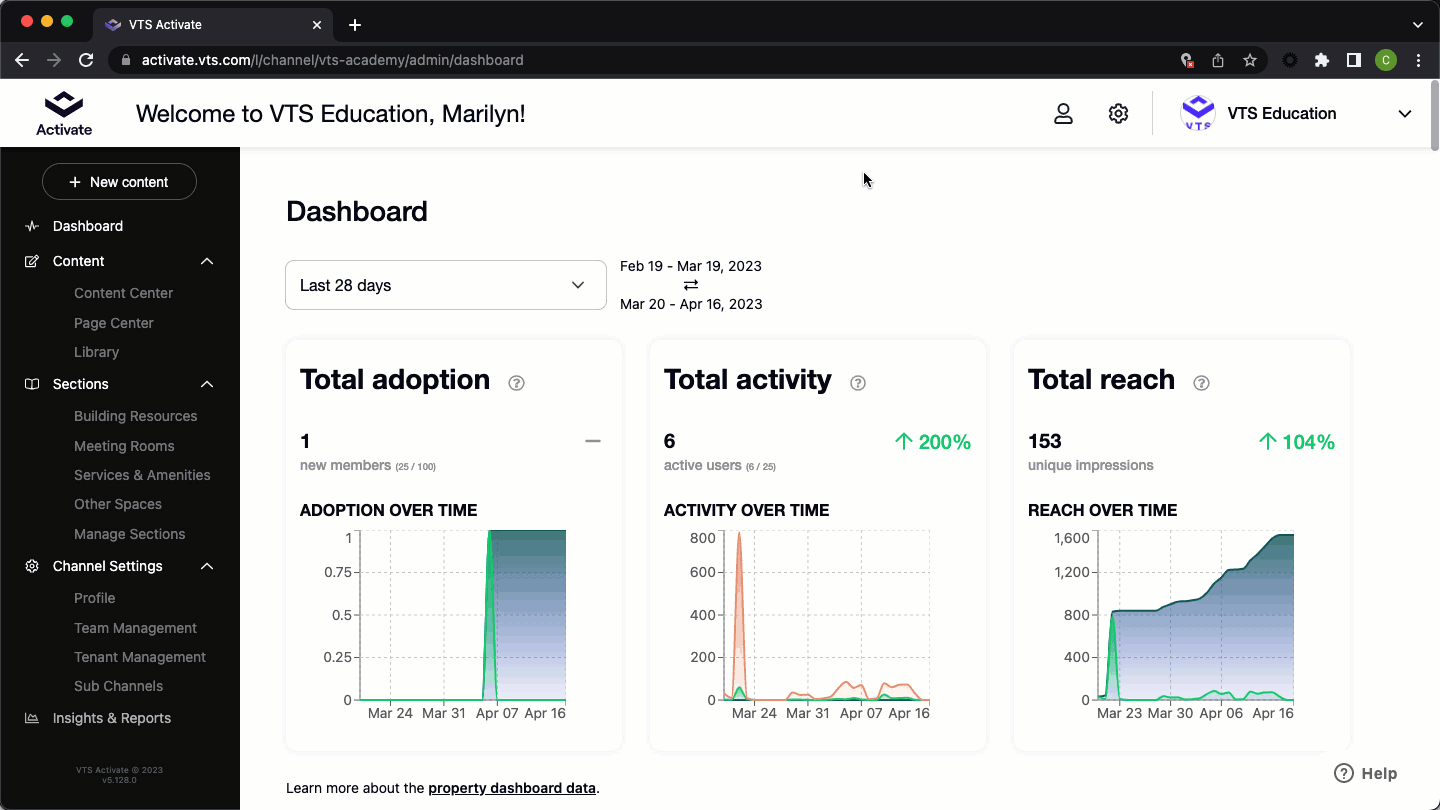The width and height of the screenshot is (1440, 810).
Task: Close the VTS Activate browser tab
Action: (x=316, y=25)
